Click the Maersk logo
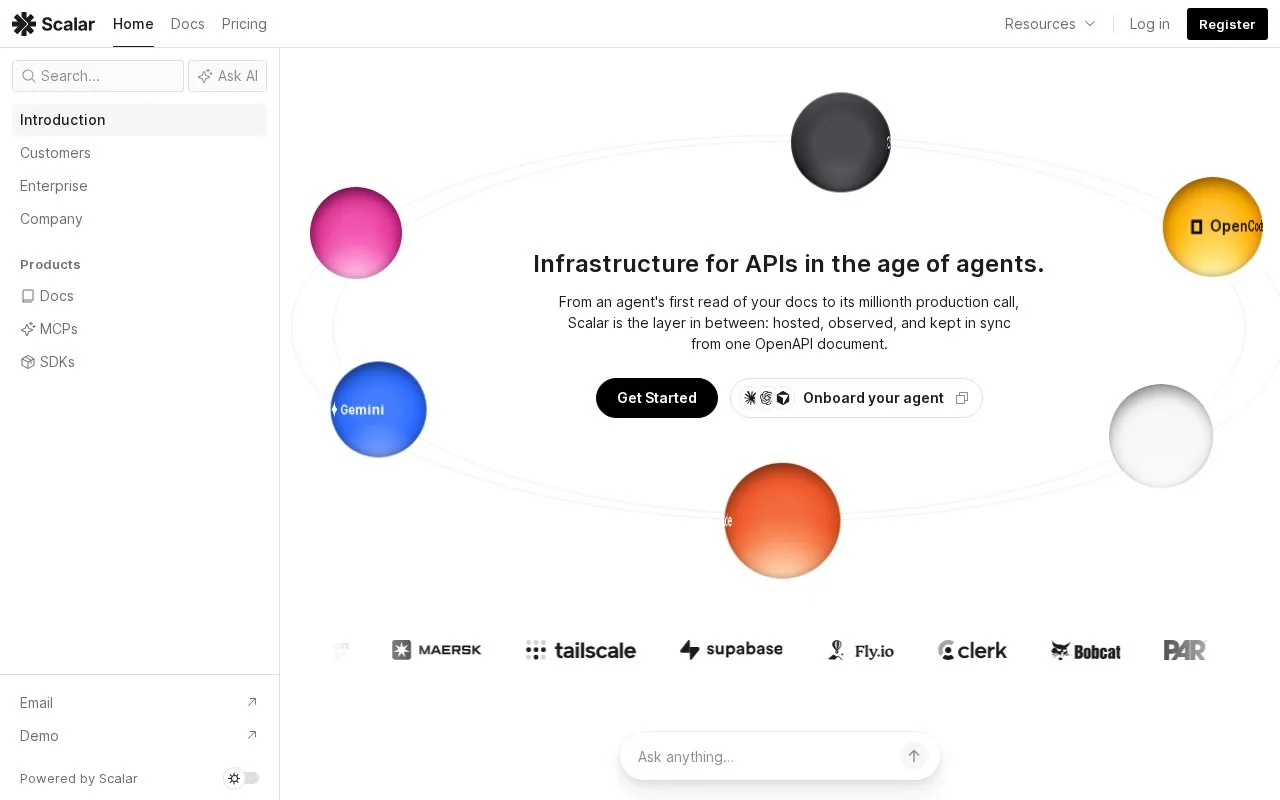 437,650
